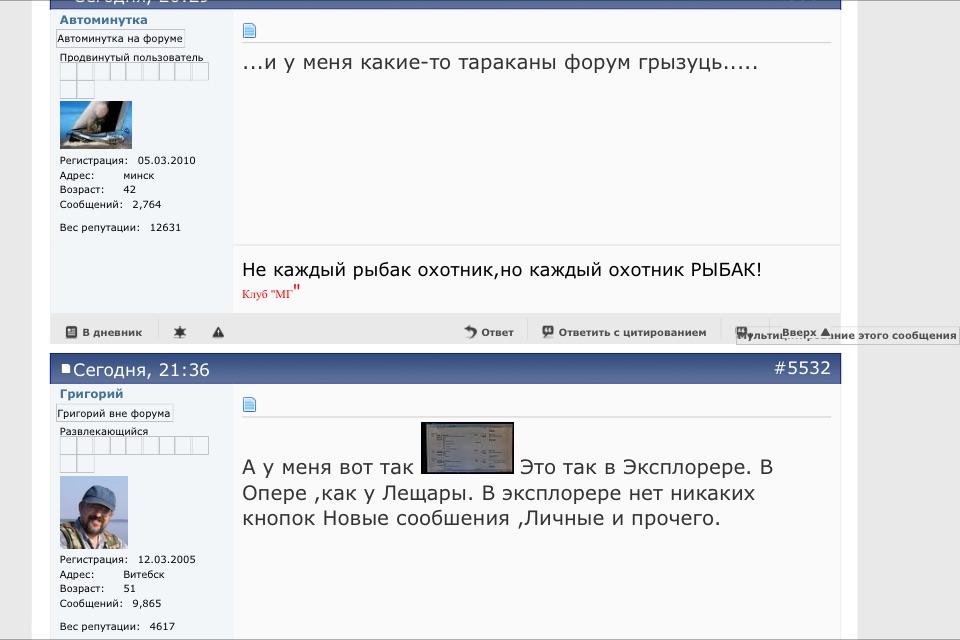Click the post status icon beside Сегодня, 21:36
Viewport: 960px width, 640px height.
66,370
